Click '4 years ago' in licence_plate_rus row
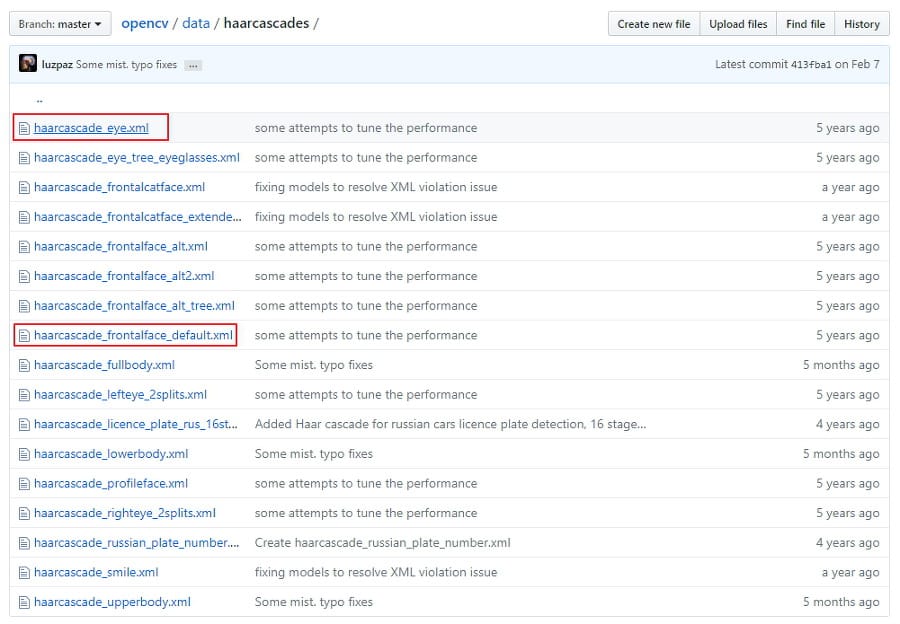Screen dimensions: 900x624 pyautogui.click(x=848, y=425)
